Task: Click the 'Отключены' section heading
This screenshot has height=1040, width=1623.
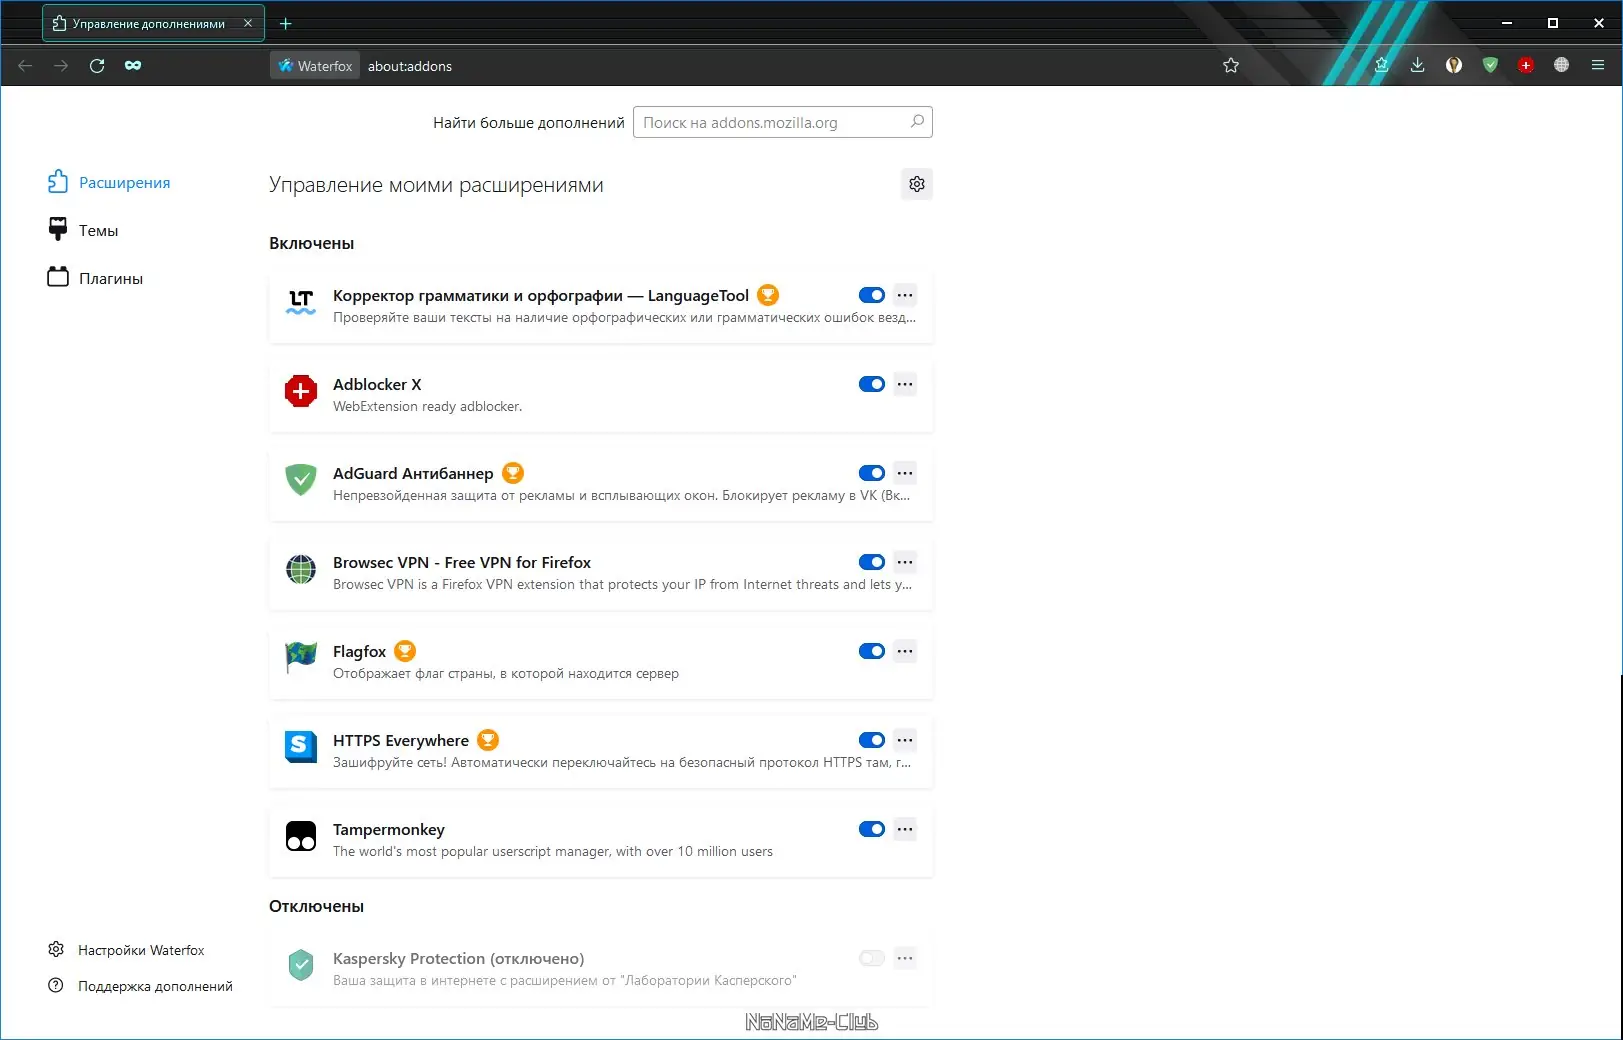Action: pyautogui.click(x=316, y=906)
